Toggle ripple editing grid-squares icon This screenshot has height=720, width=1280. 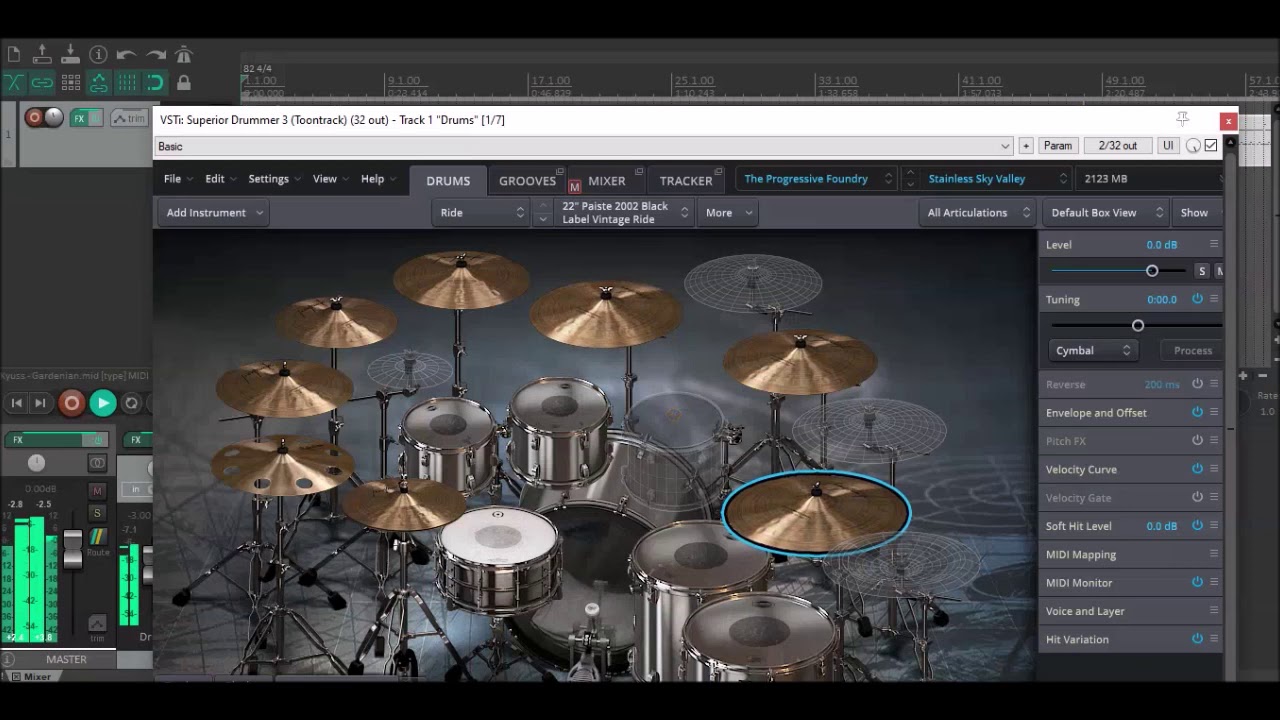pos(70,82)
